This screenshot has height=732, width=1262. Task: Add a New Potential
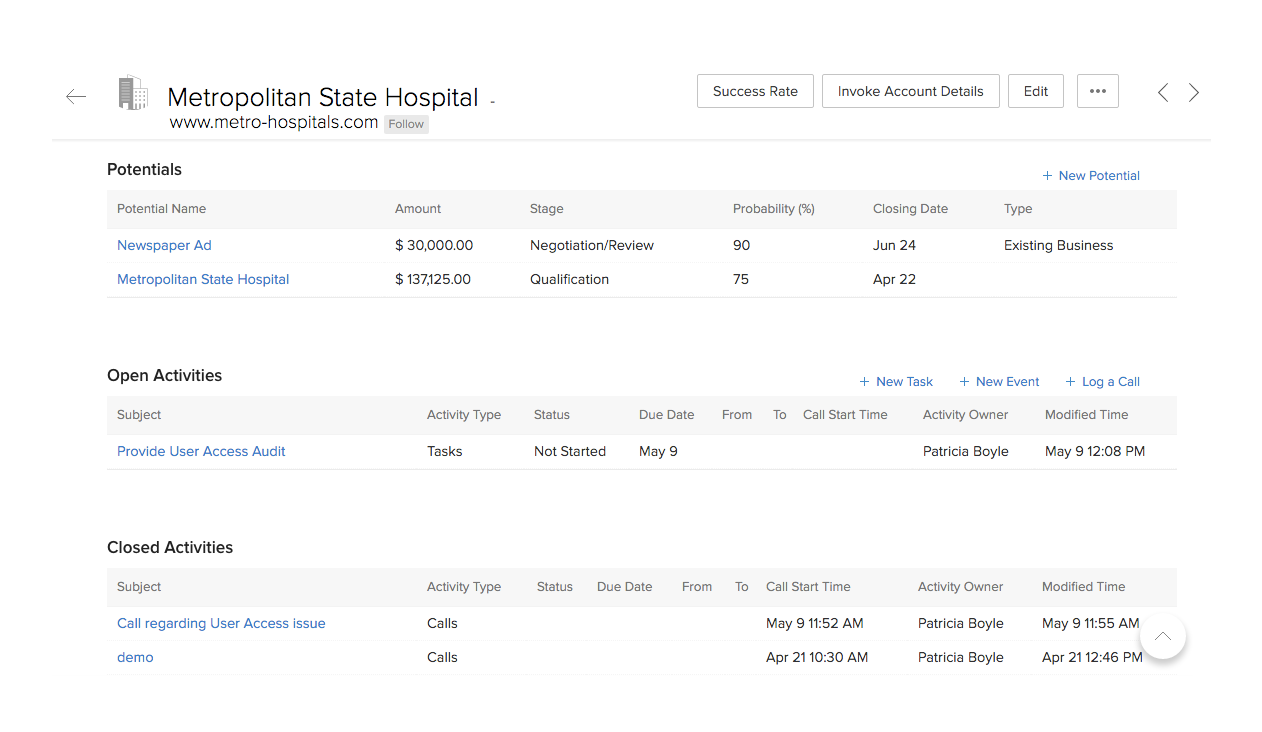coord(1090,176)
